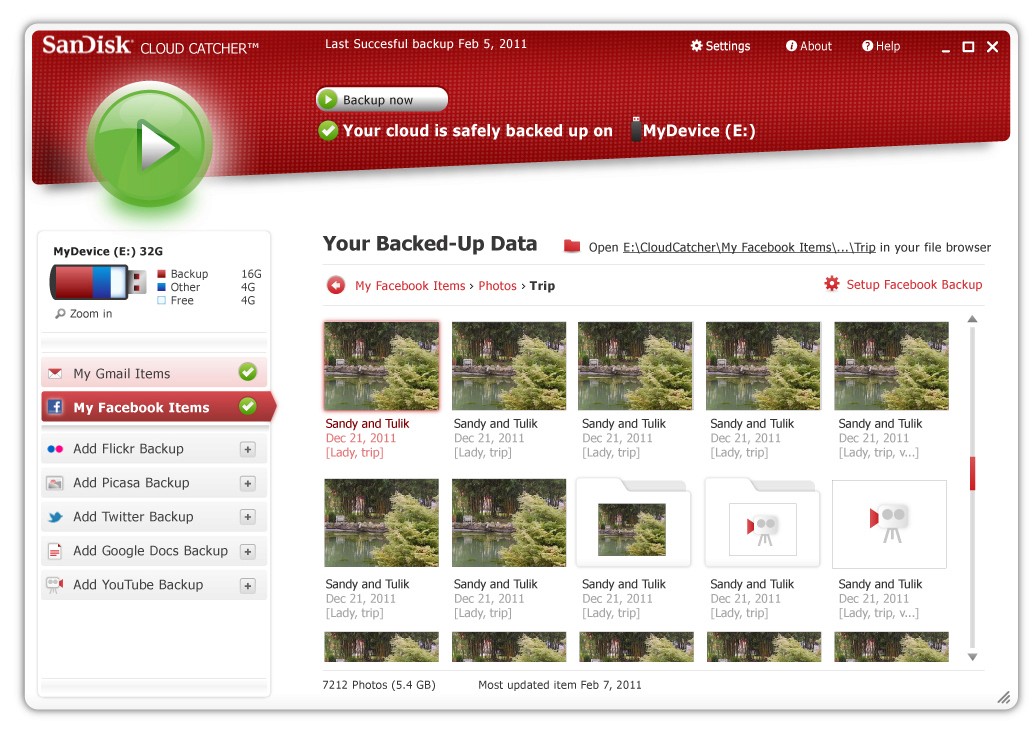
Task: Click Add Twitter Backup row
Action: (x=154, y=517)
